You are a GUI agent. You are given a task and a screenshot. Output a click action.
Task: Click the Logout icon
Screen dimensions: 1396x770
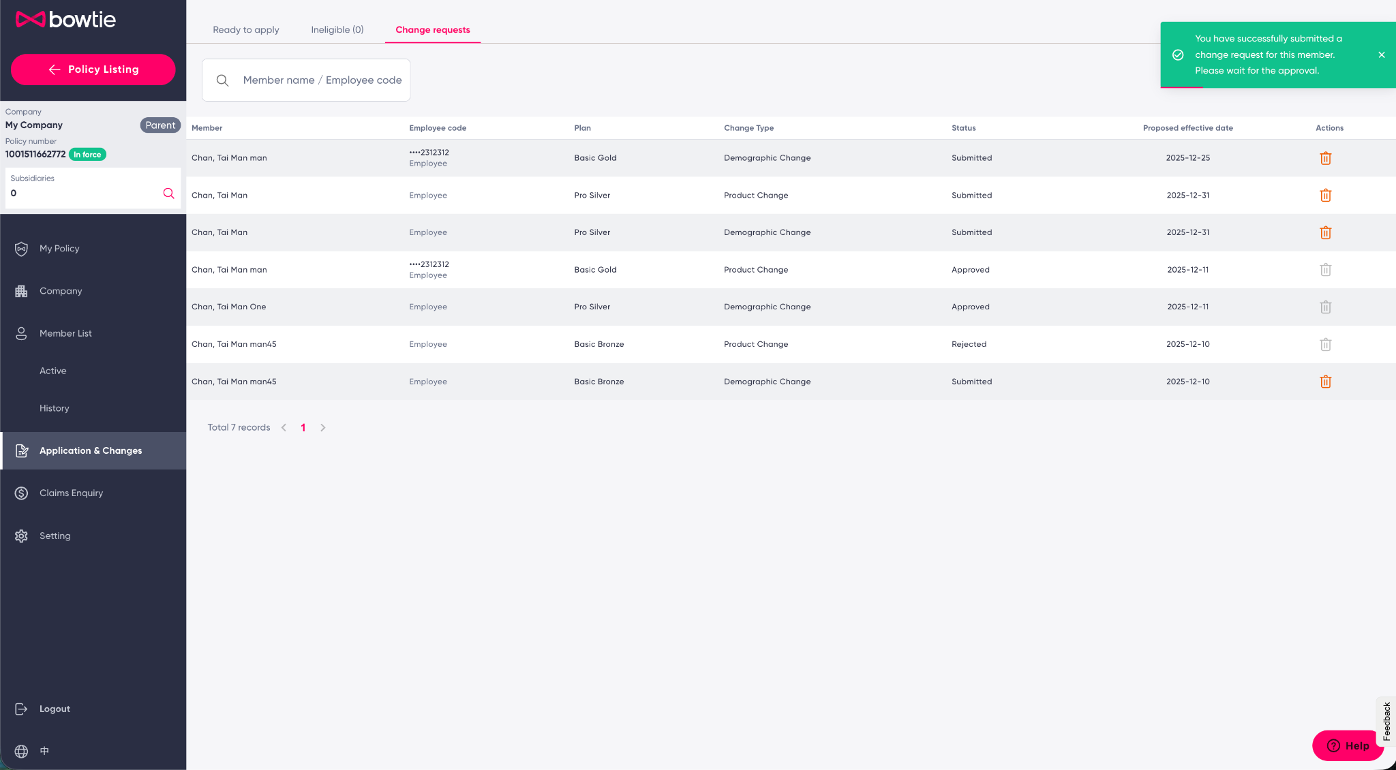coord(22,708)
